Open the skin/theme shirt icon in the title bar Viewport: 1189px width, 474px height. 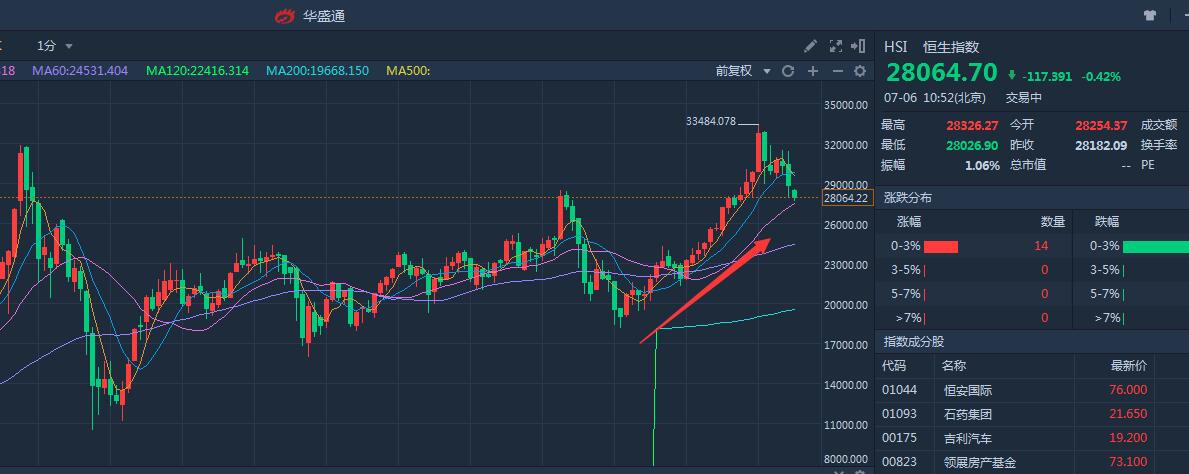pos(1150,15)
